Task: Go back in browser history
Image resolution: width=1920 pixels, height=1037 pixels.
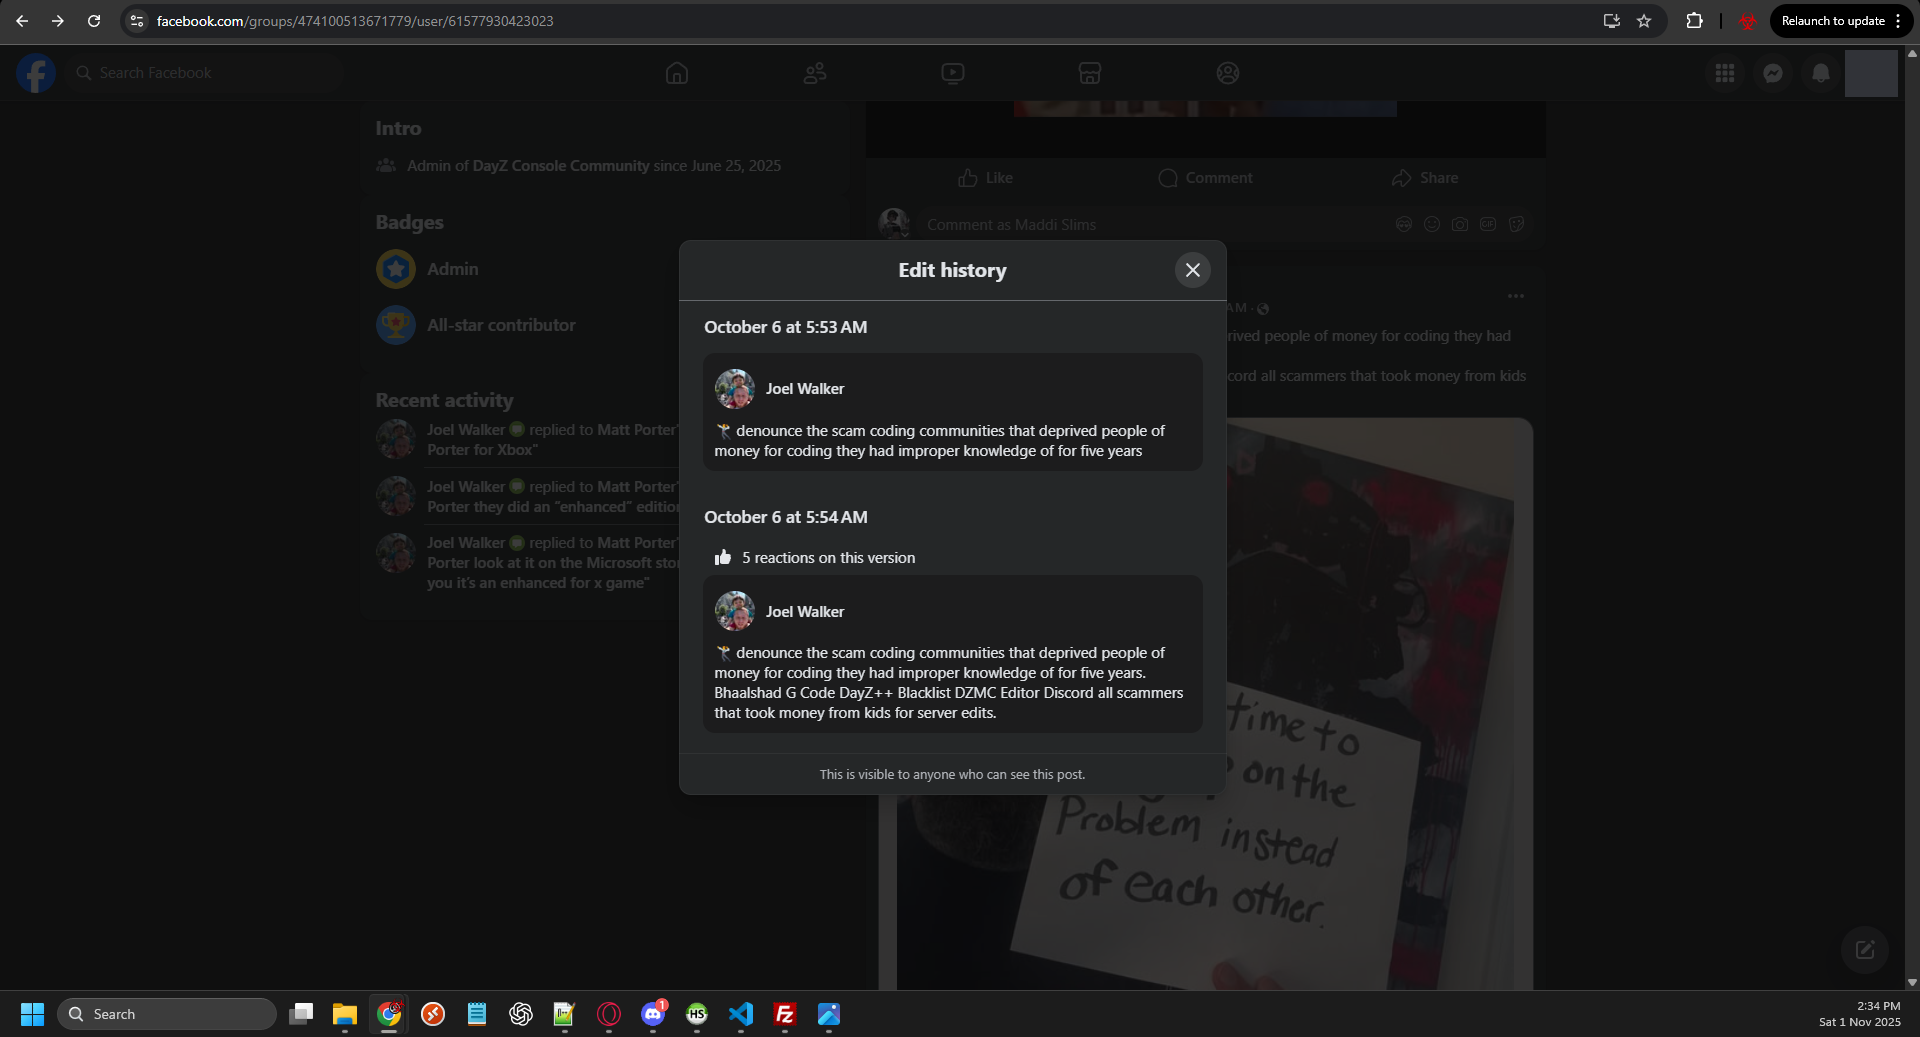Action: pyautogui.click(x=22, y=21)
